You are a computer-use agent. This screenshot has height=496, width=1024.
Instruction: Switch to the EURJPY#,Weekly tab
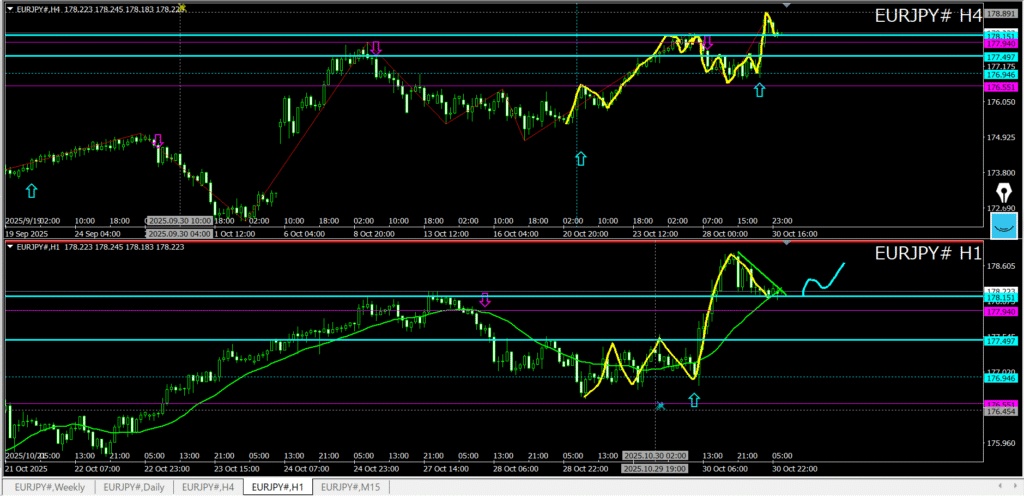pyautogui.click(x=50, y=487)
